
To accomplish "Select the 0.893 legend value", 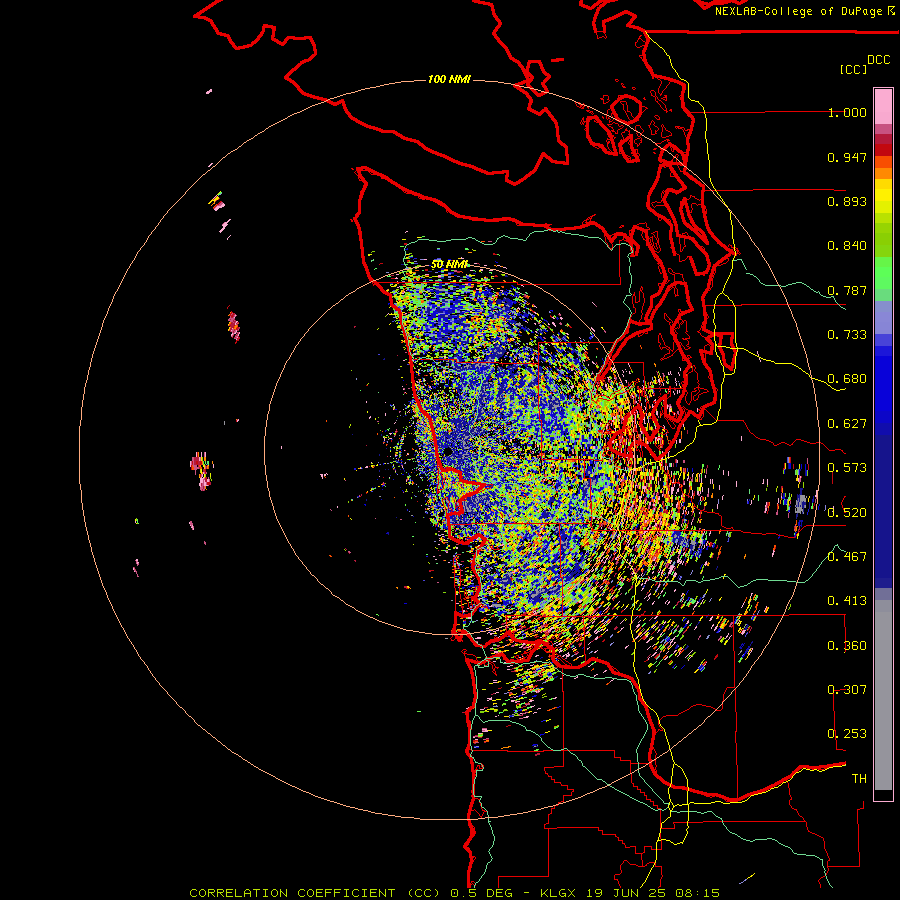I will click(847, 201).
